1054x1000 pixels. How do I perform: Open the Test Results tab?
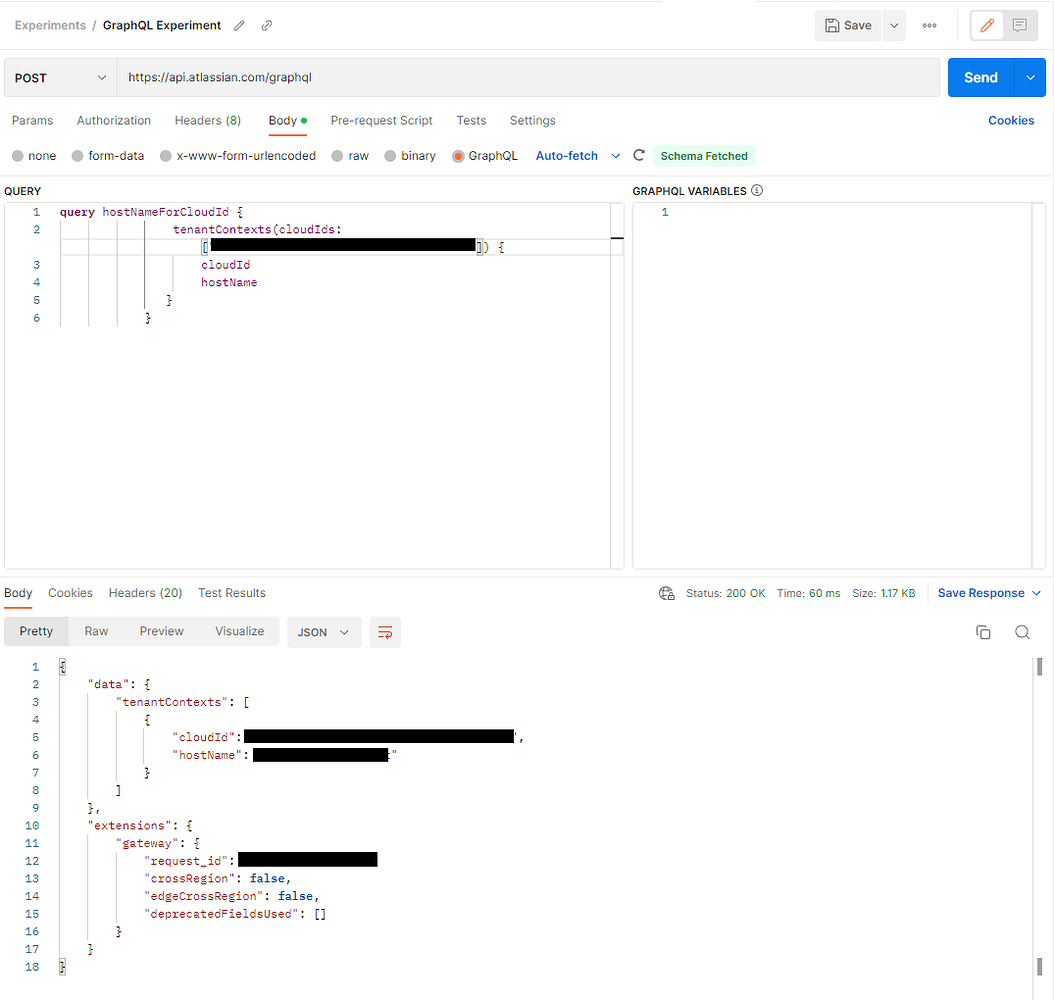pyautogui.click(x=231, y=592)
